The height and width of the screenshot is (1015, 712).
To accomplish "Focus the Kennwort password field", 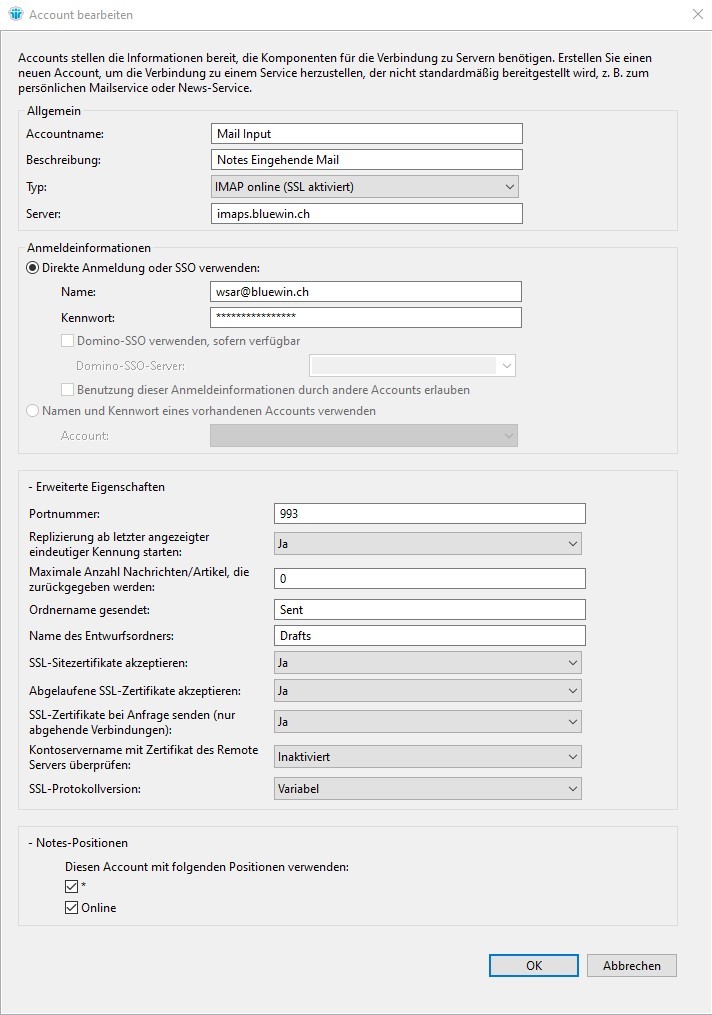I will click(366, 317).
